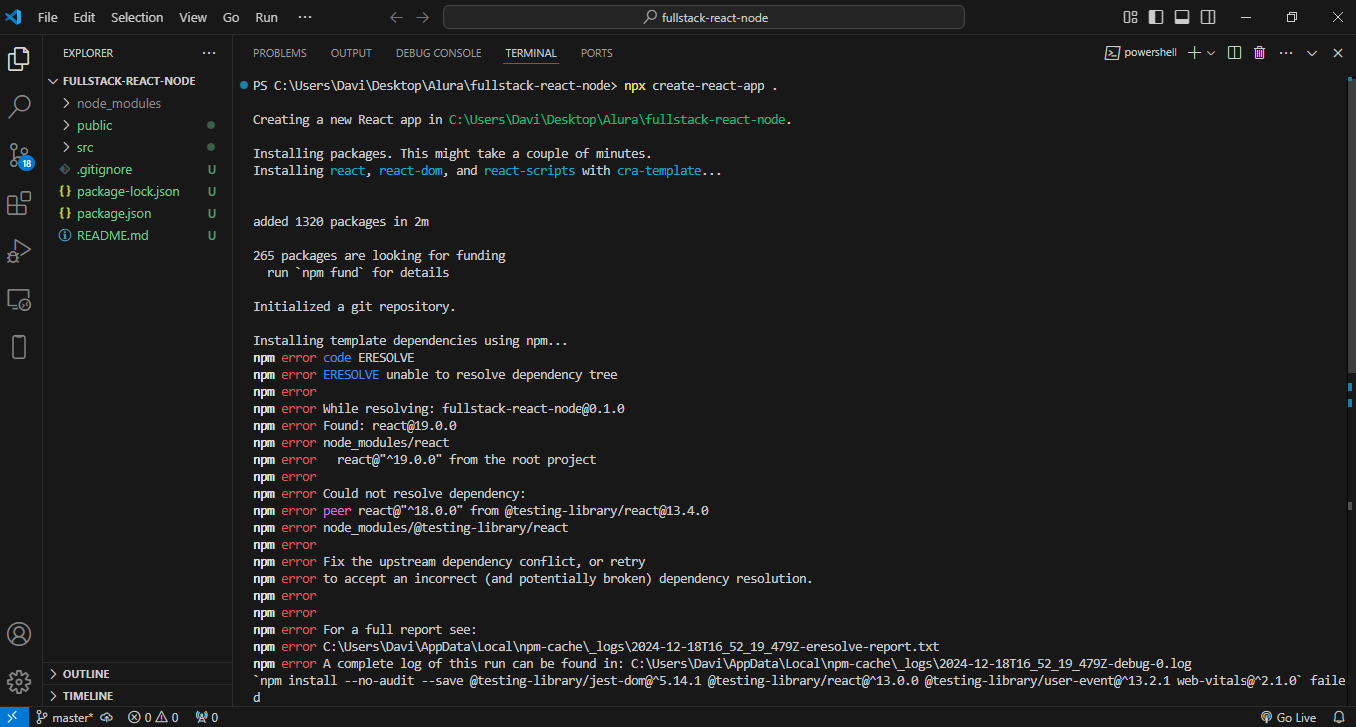Open the Remote Explorer view

pyautogui.click(x=19, y=299)
